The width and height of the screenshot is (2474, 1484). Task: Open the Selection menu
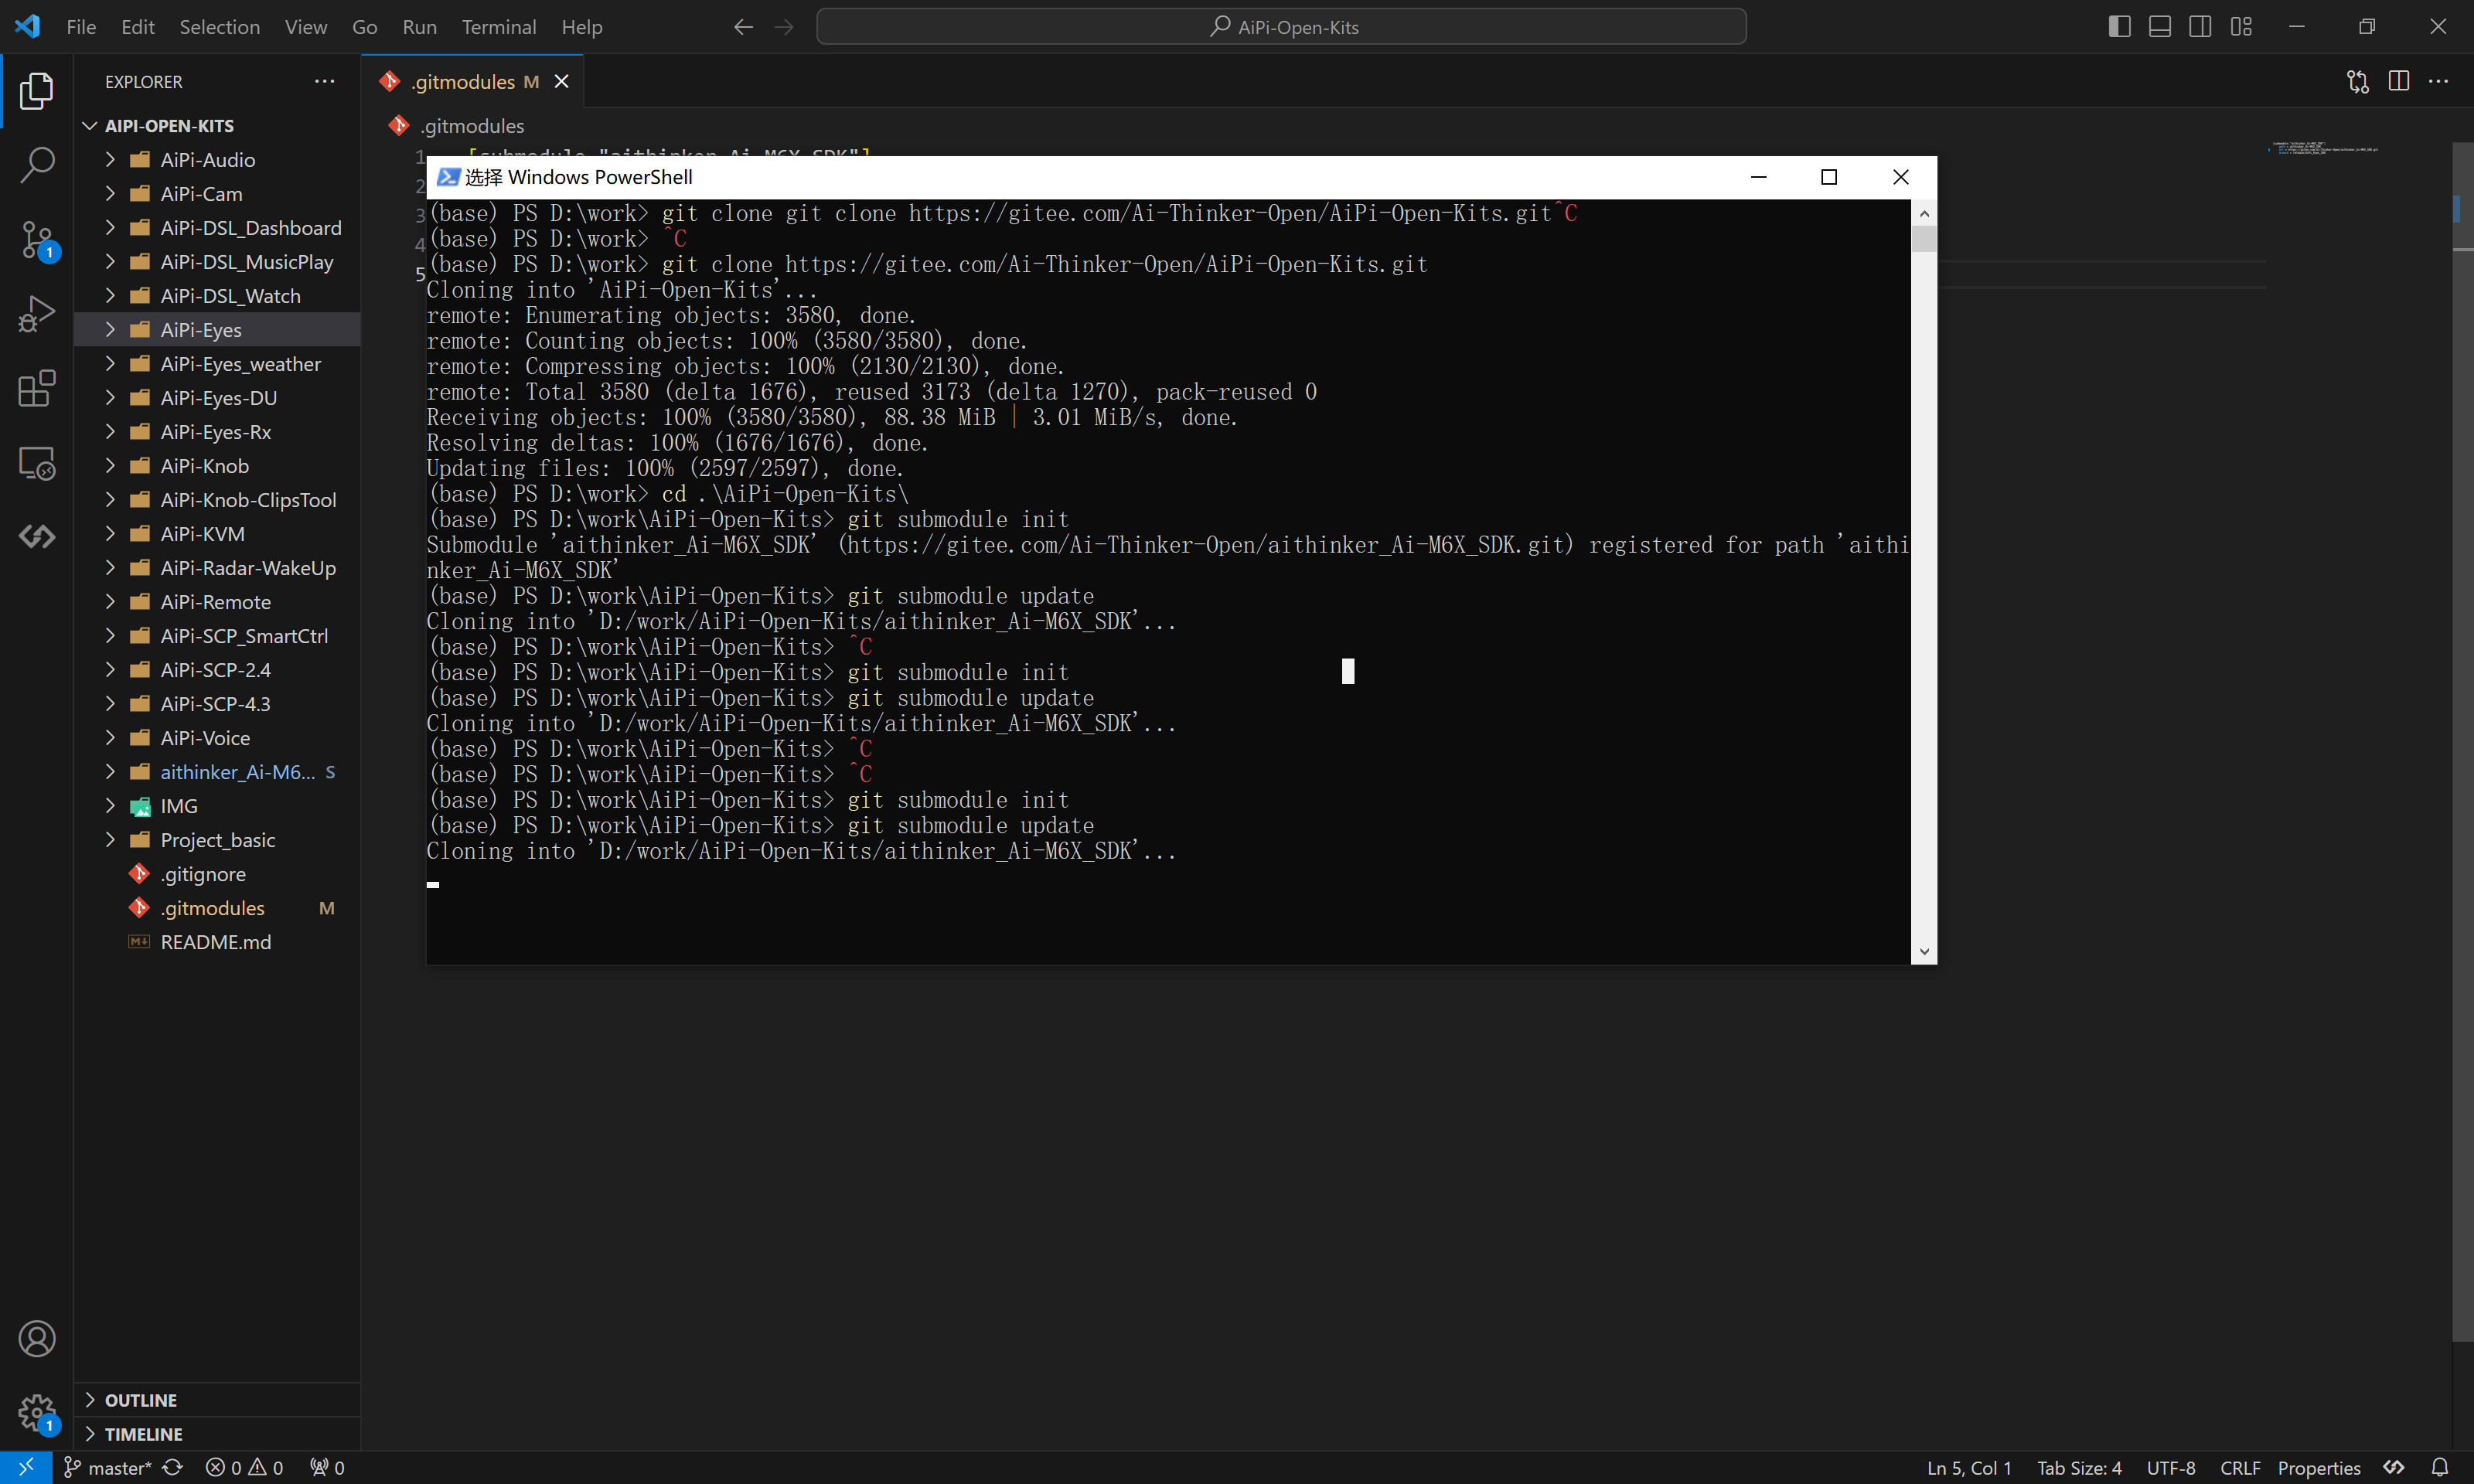220,27
